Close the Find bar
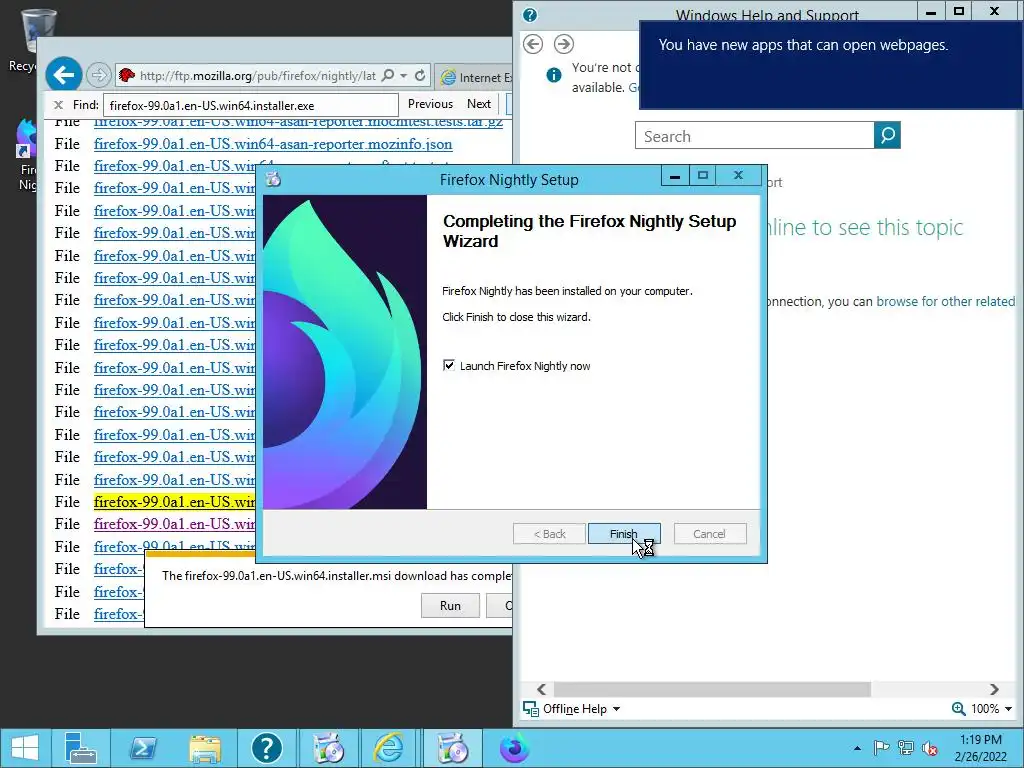Viewport: 1024px width, 768px height. pyautogui.click(x=58, y=104)
